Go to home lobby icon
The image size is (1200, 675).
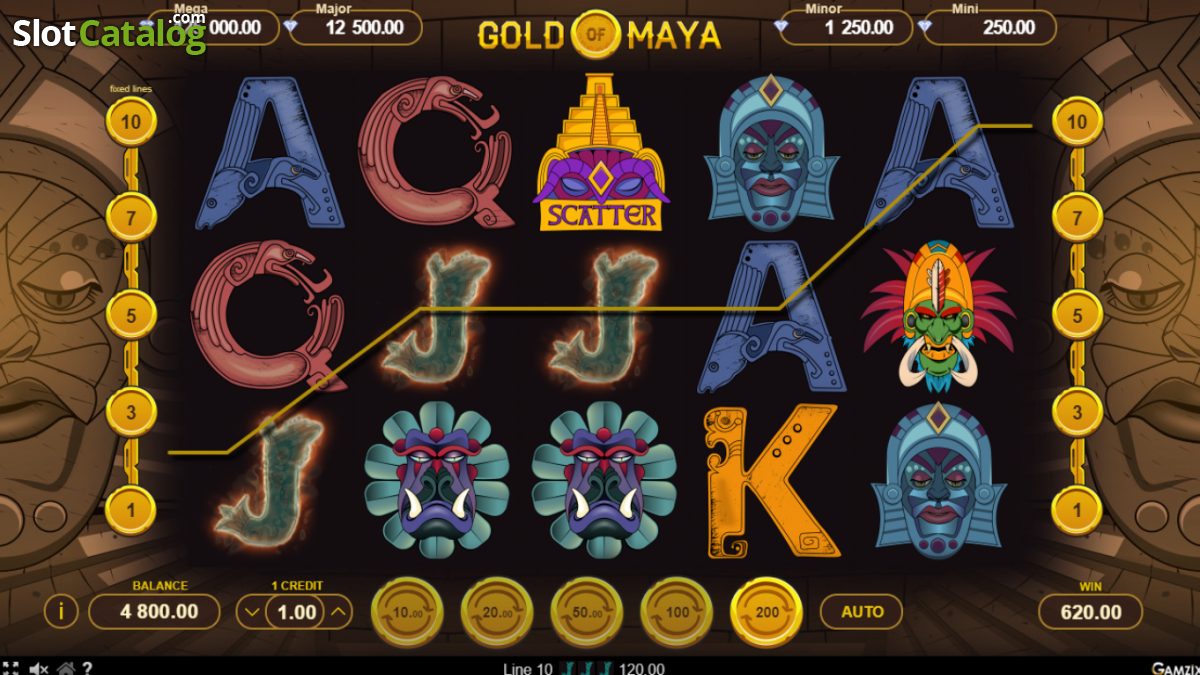(66, 667)
